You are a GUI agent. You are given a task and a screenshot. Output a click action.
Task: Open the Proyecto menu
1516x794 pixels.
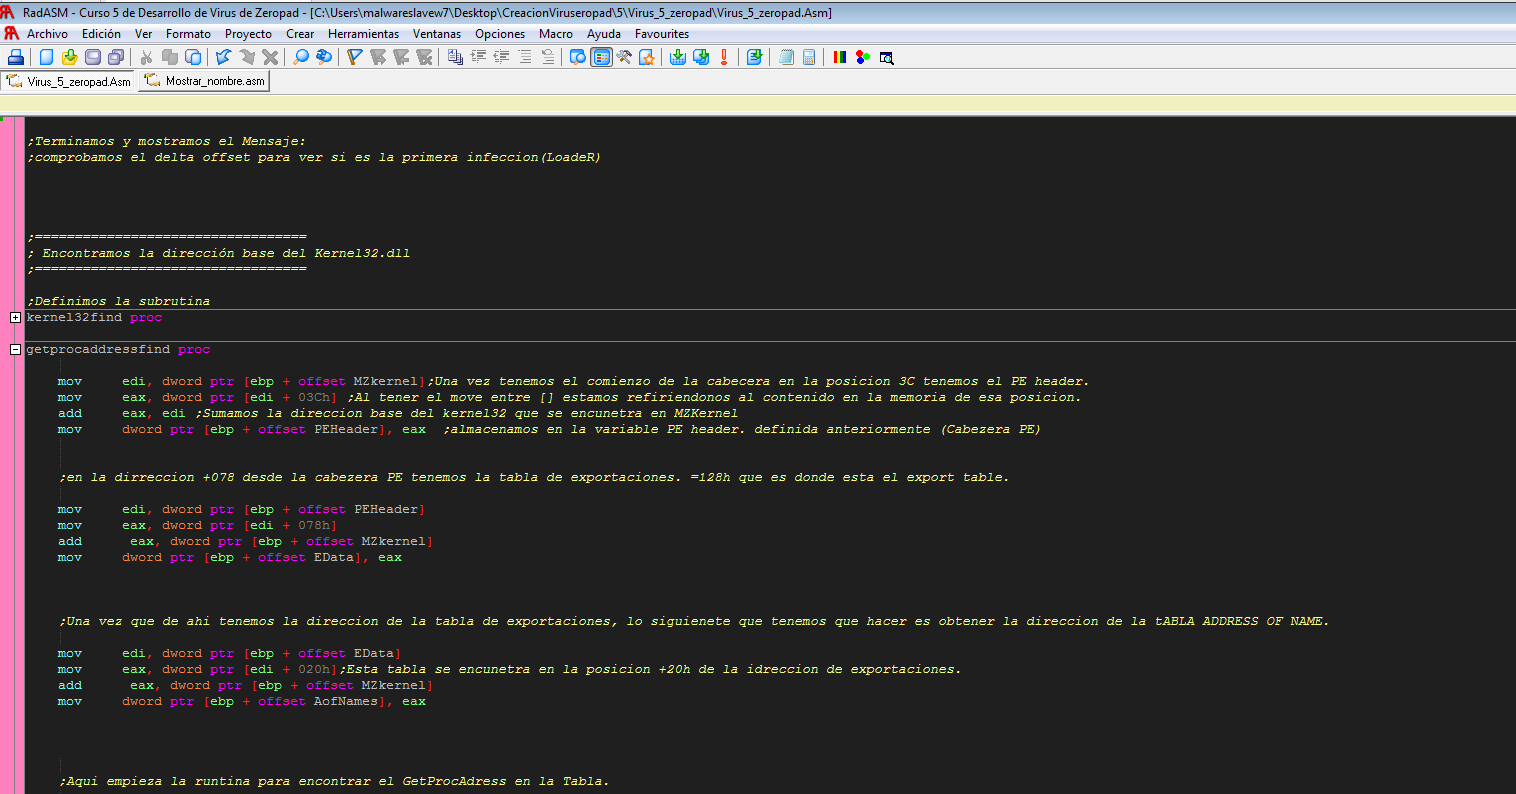[248, 34]
